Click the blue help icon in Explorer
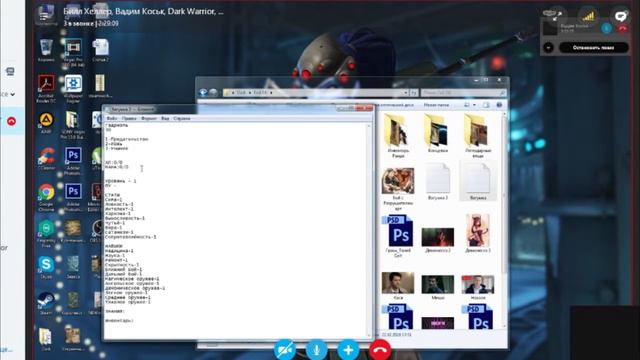 pos(499,105)
